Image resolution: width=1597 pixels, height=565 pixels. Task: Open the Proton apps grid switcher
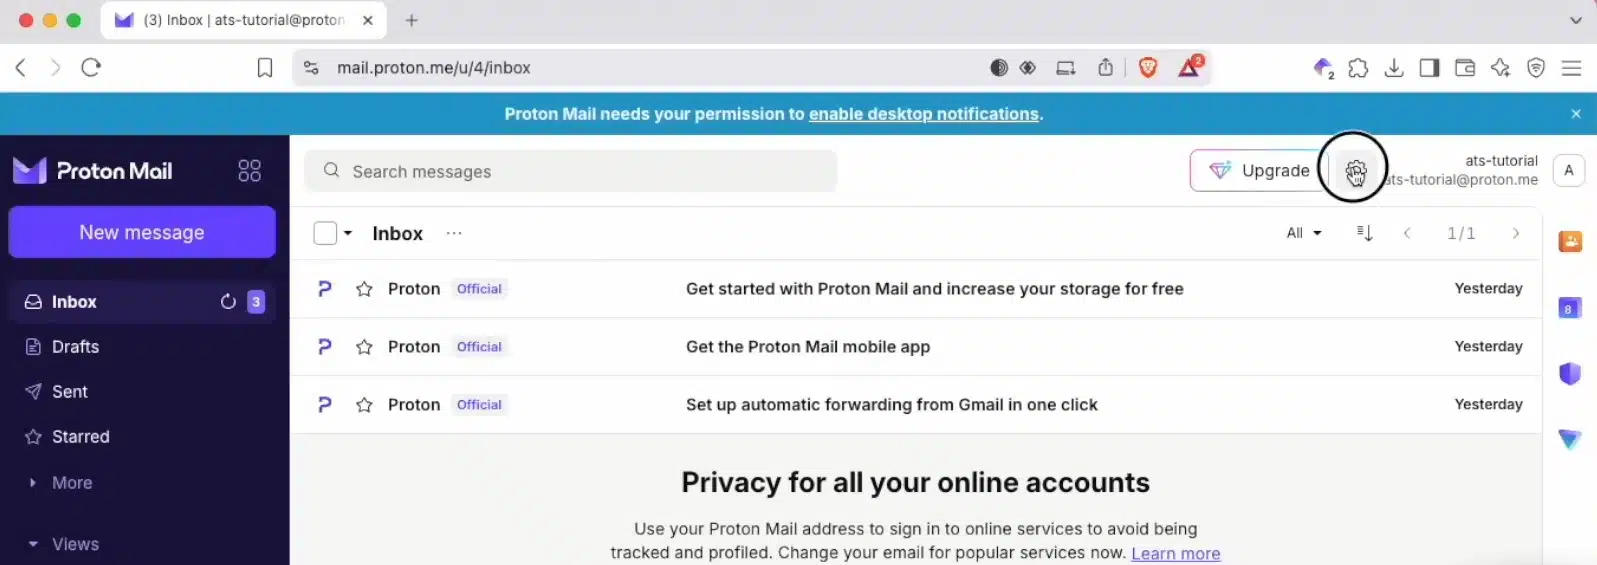[249, 171]
